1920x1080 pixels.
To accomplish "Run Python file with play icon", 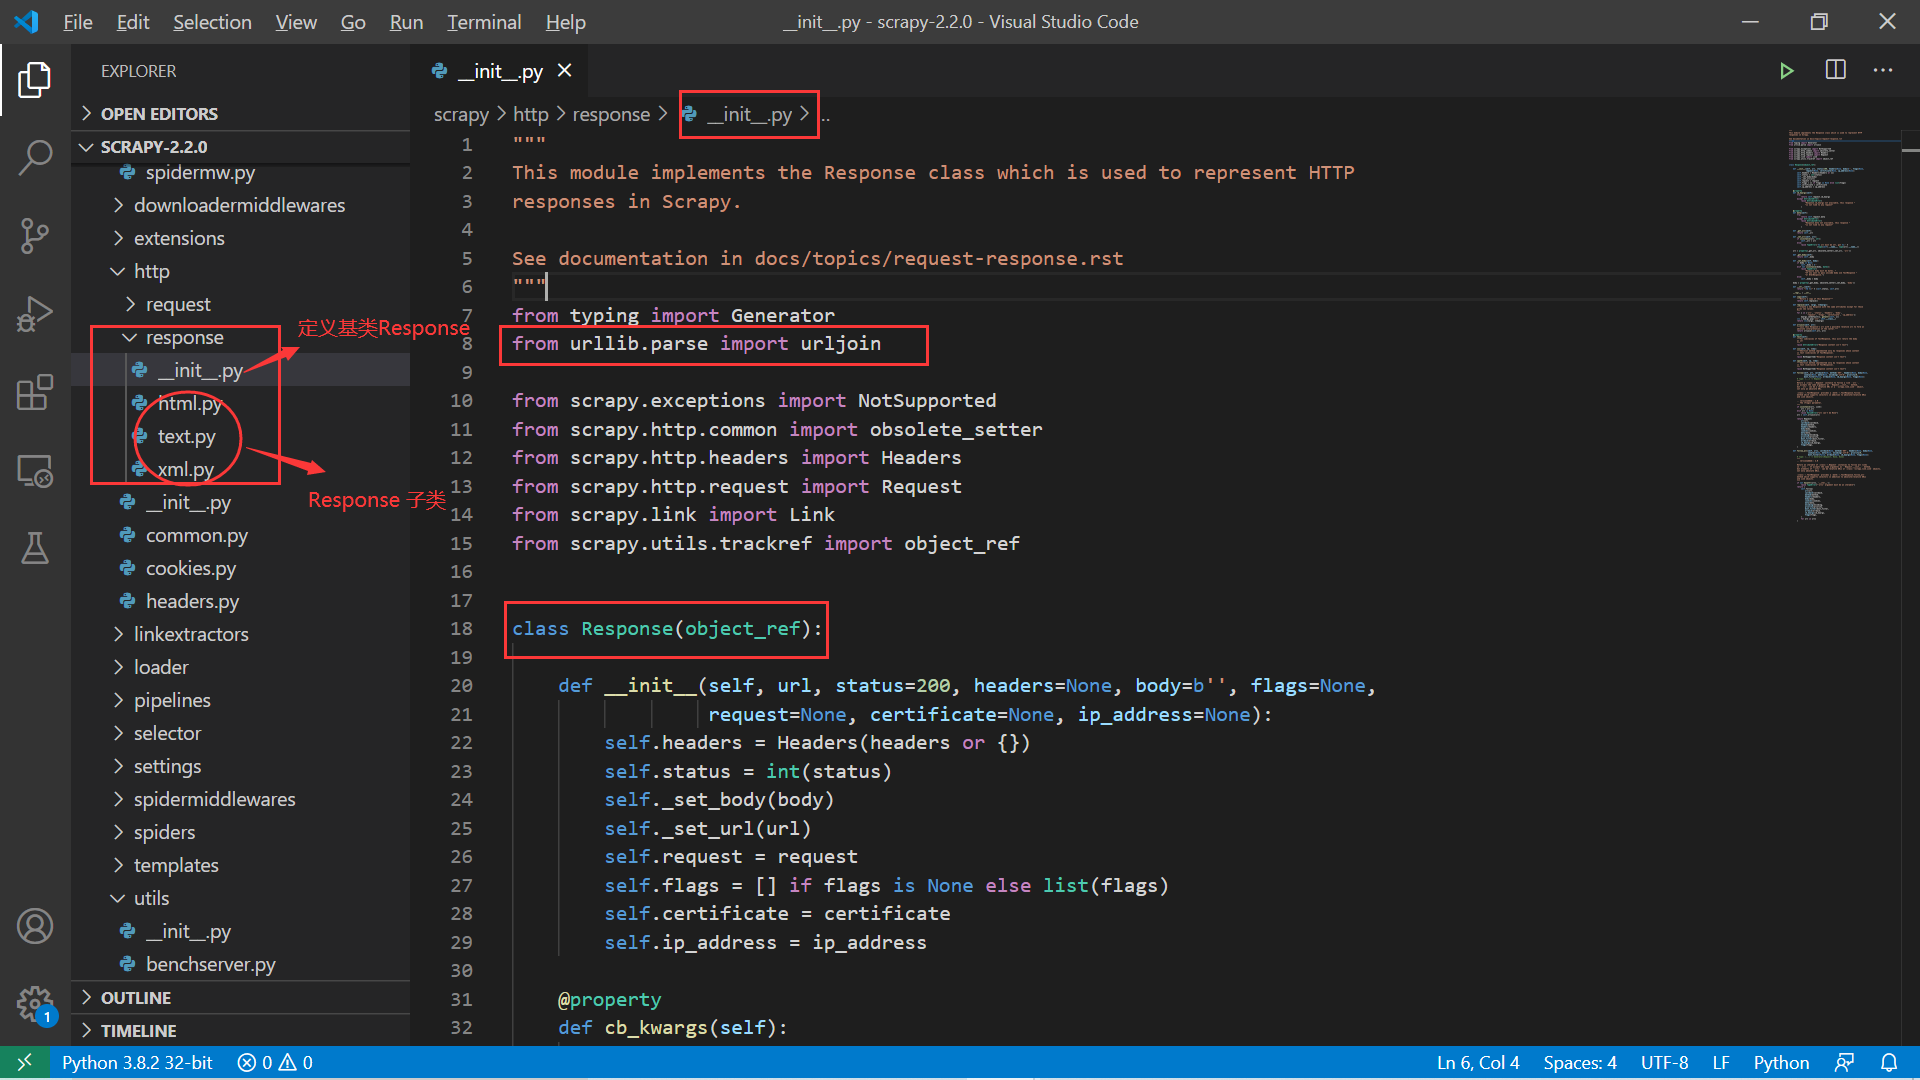I will coord(1786,71).
